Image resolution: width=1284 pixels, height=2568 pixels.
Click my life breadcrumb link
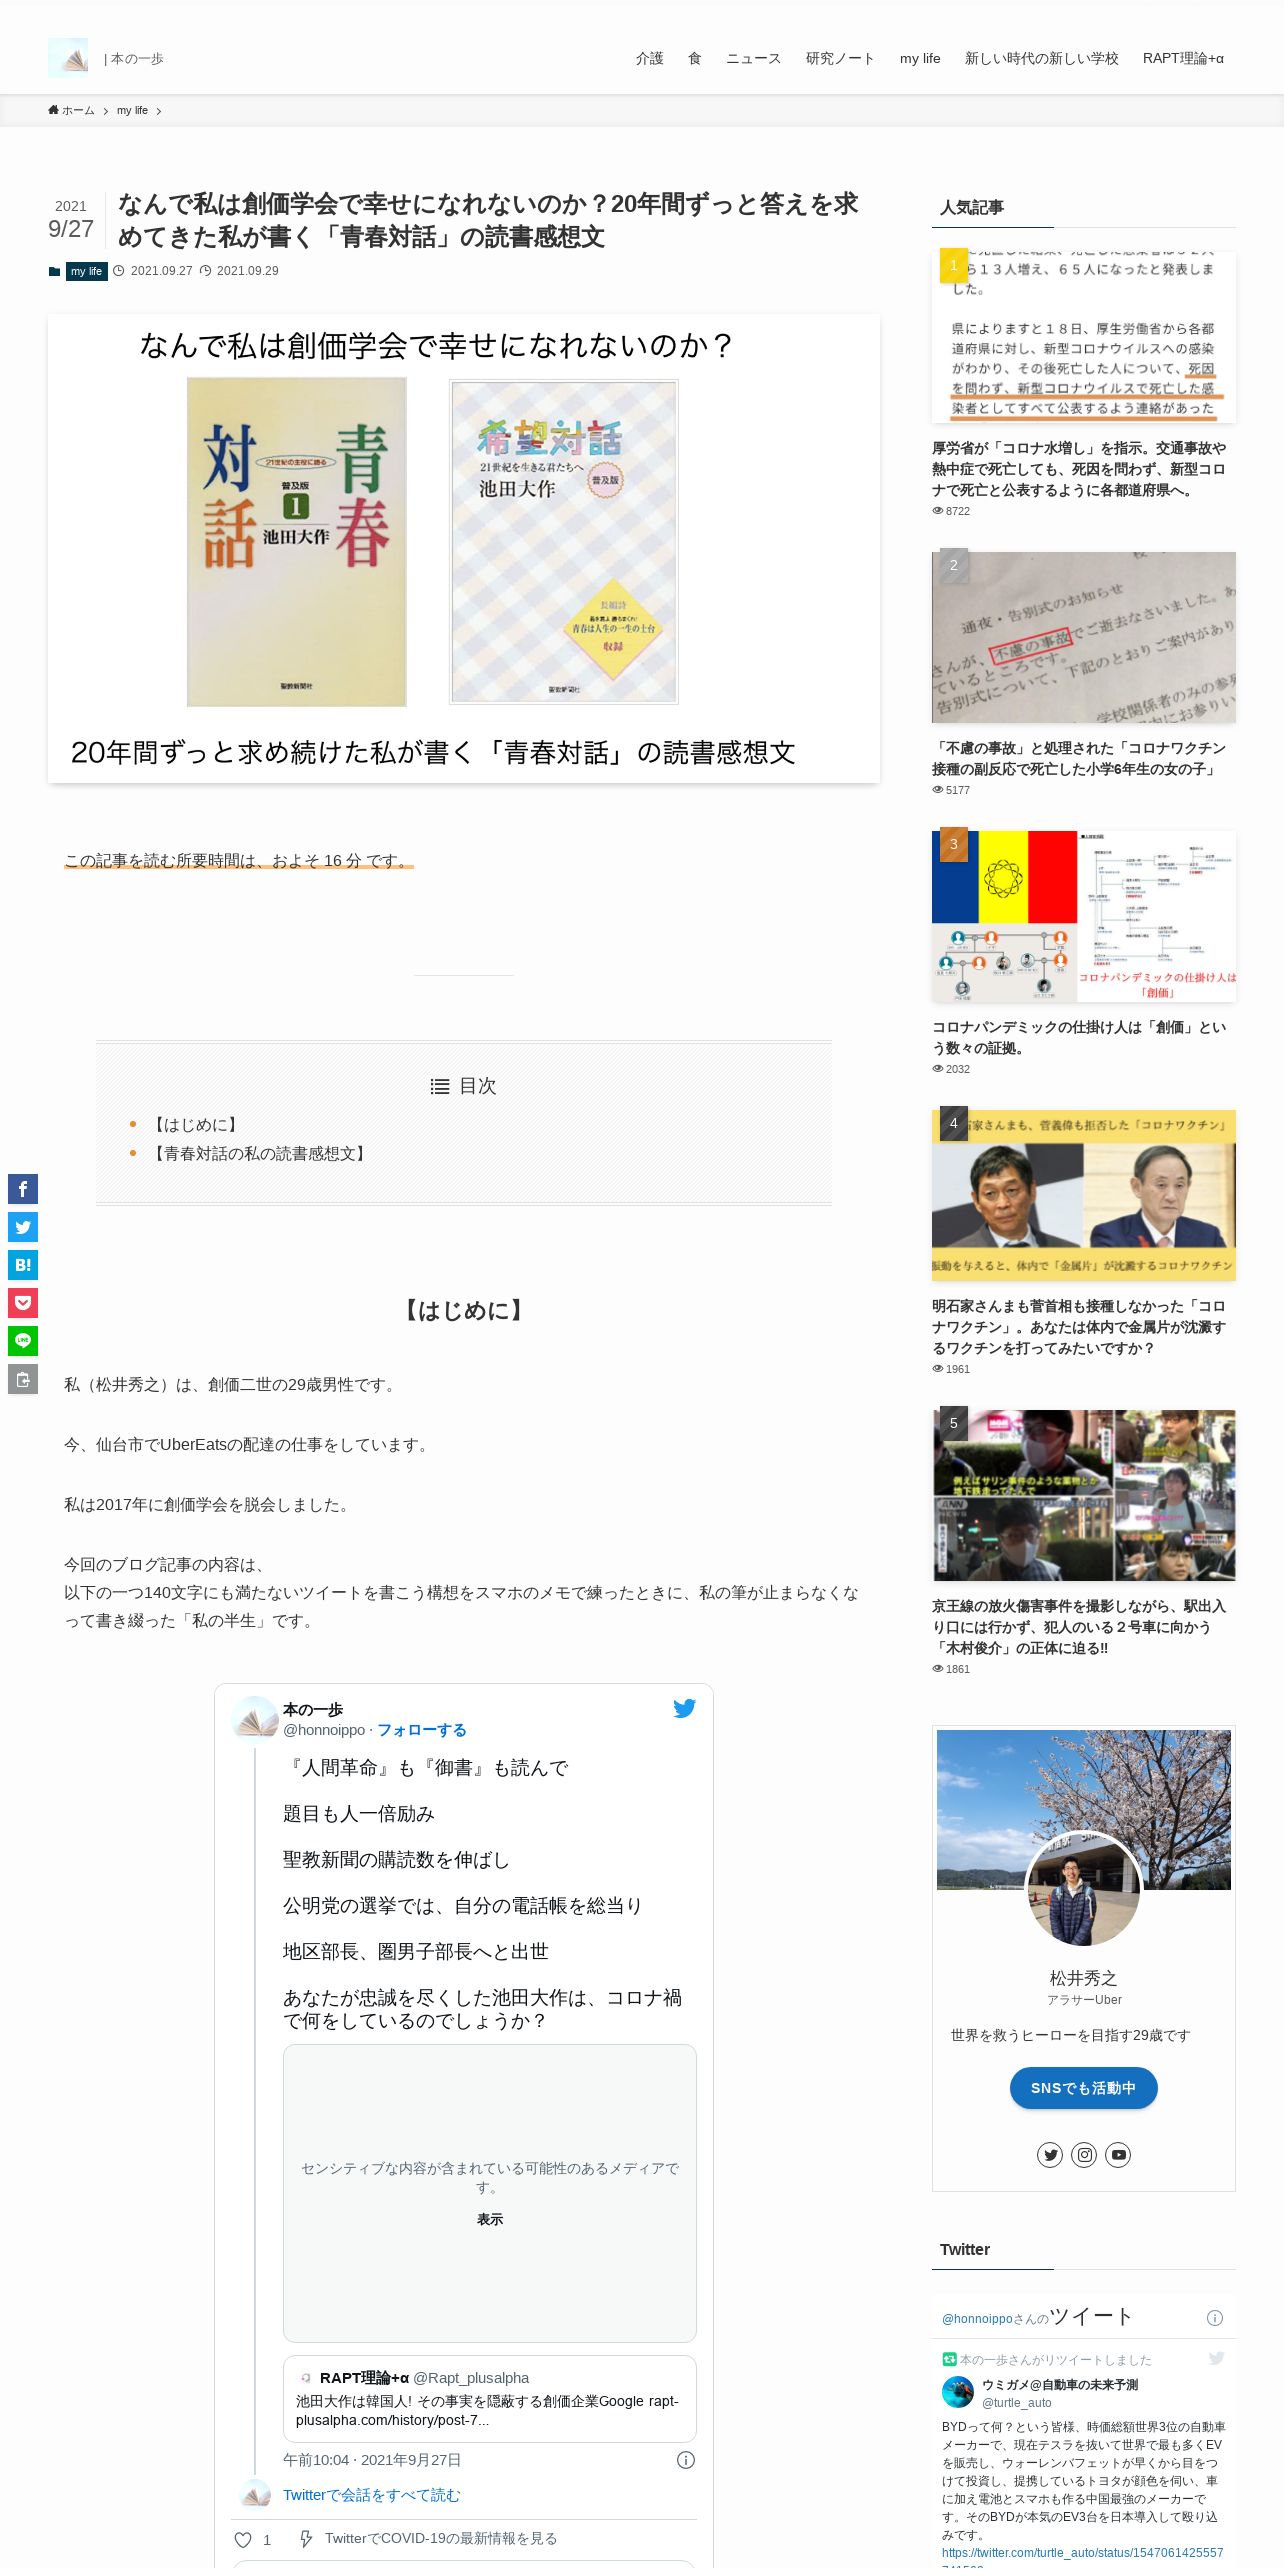[x=132, y=110]
